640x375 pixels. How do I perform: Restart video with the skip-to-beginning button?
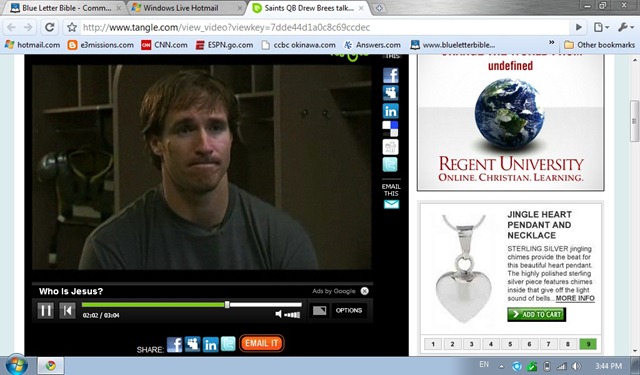coord(67,311)
